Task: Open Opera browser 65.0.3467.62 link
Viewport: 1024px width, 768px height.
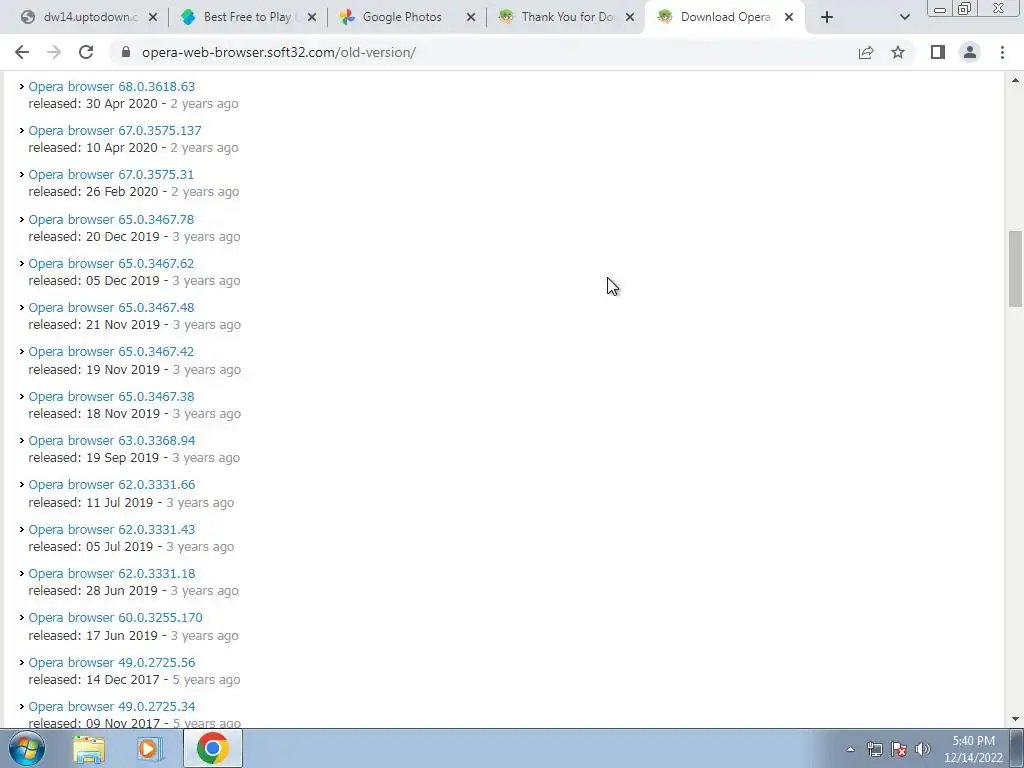Action: (x=111, y=263)
